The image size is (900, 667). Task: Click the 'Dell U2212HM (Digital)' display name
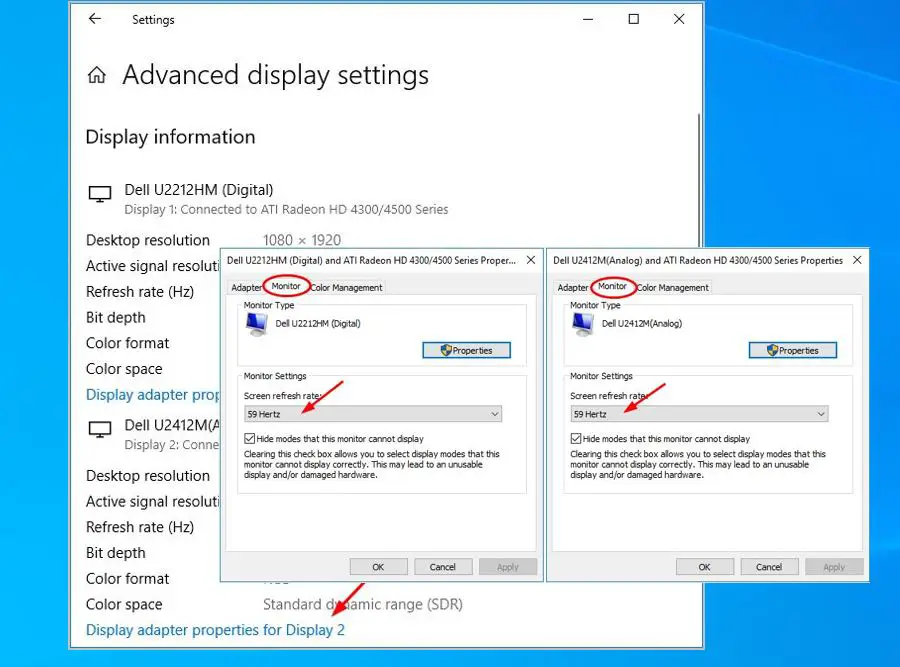pyautogui.click(x=199, y=190)
